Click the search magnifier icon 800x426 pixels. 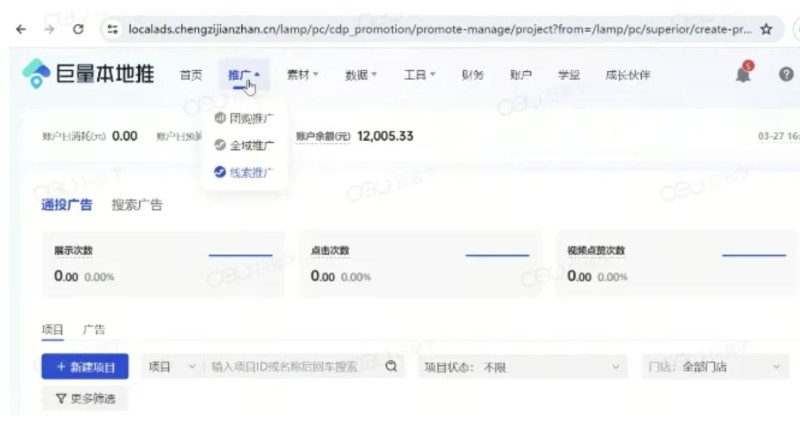click(x=391, y=366)
